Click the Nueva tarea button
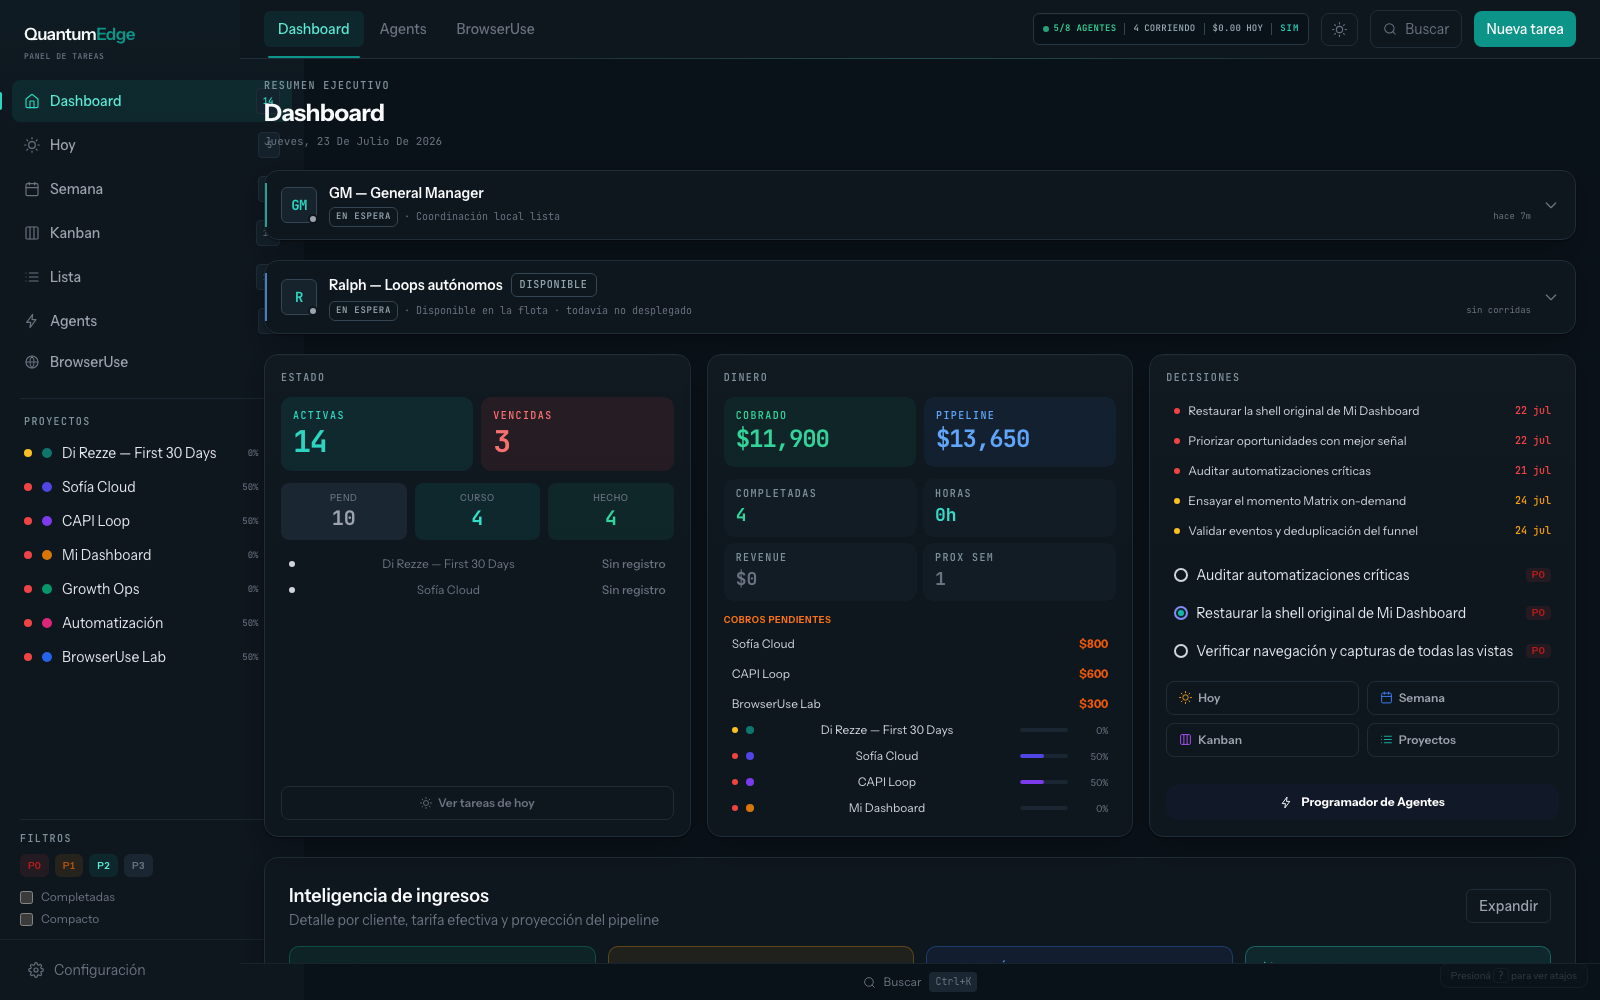The image size is (1600, 1000). click(1524, 29)
